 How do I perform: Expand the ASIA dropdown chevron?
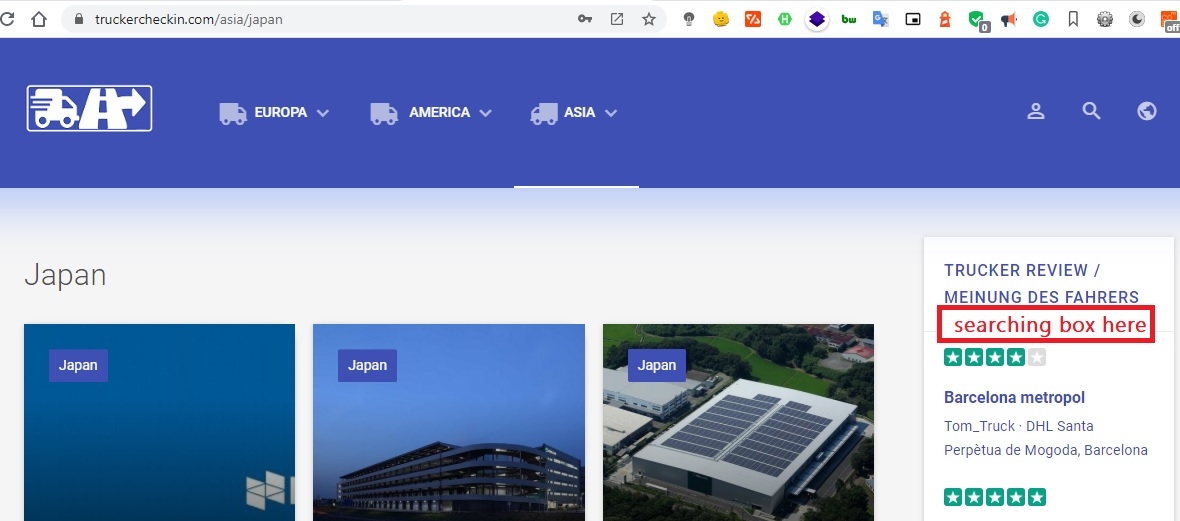611,113
